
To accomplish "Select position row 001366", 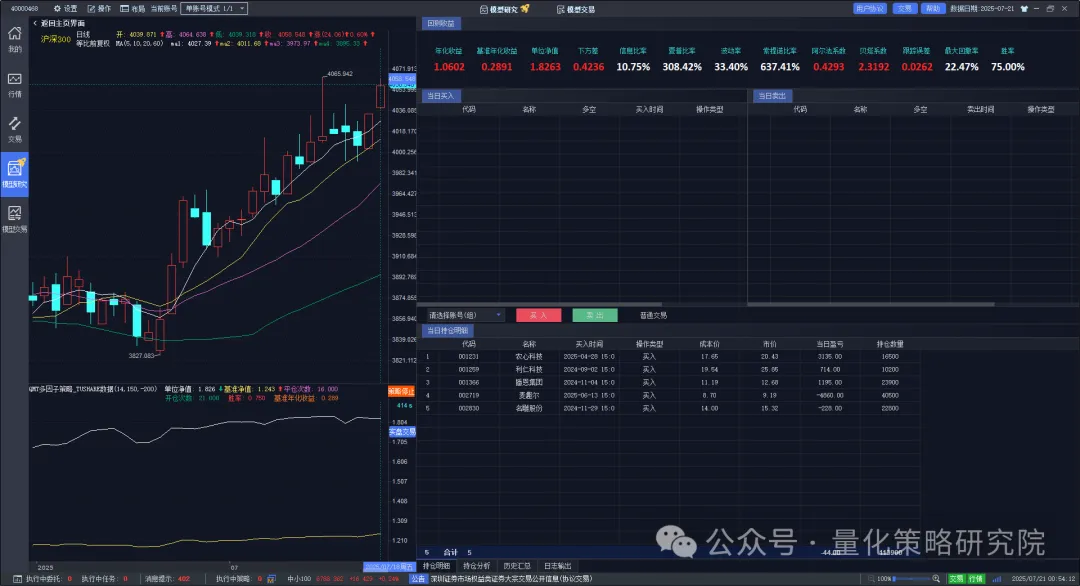I will click(669, 383).
